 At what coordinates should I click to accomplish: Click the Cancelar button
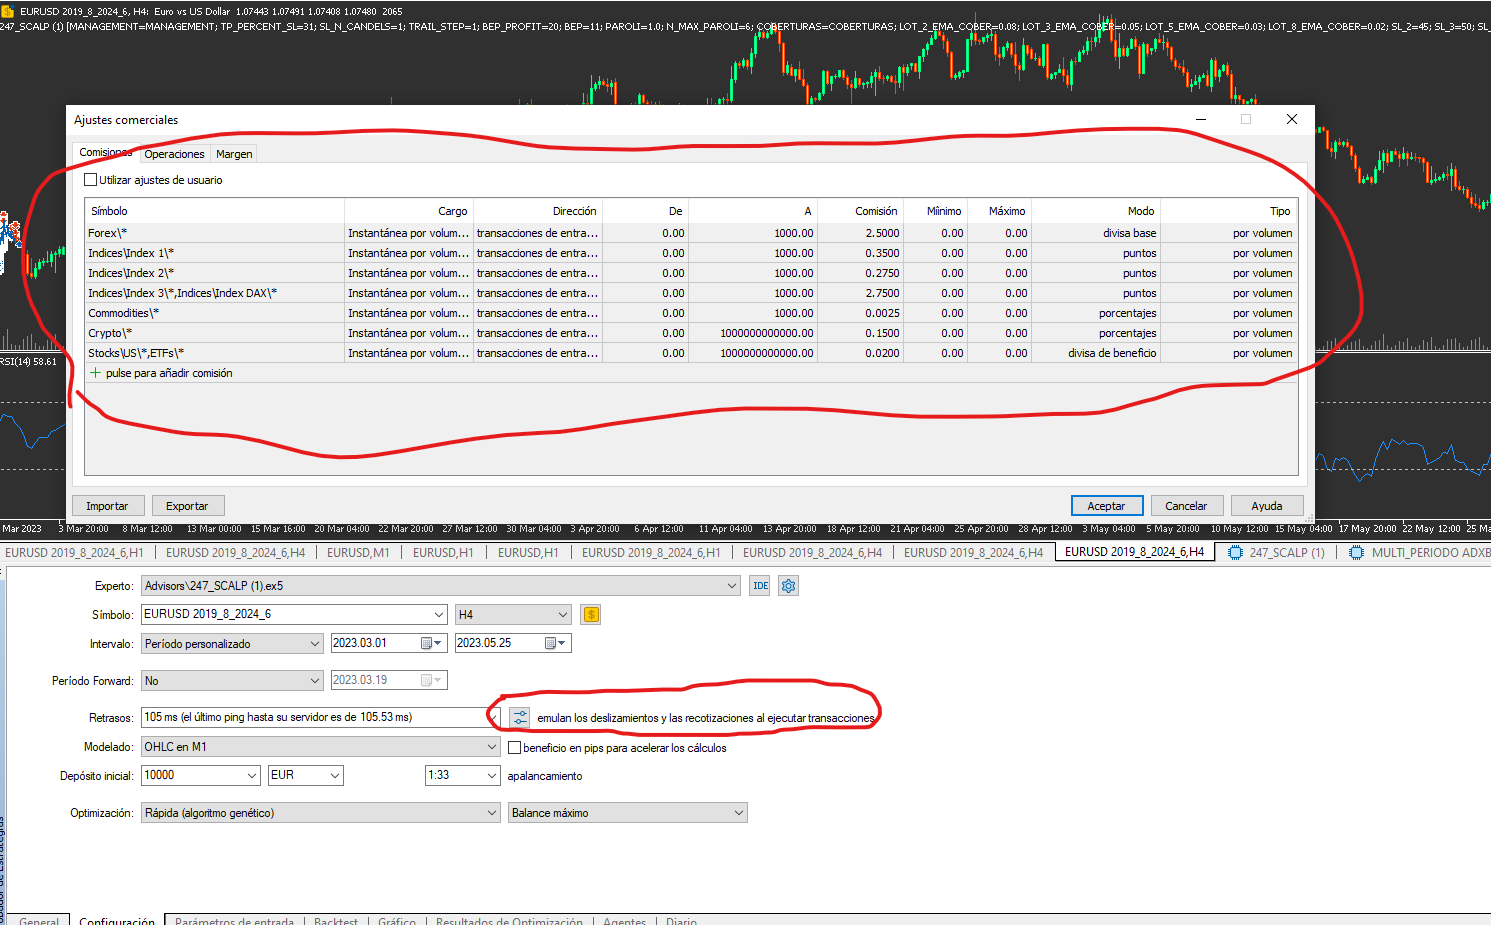(1186, 506)
